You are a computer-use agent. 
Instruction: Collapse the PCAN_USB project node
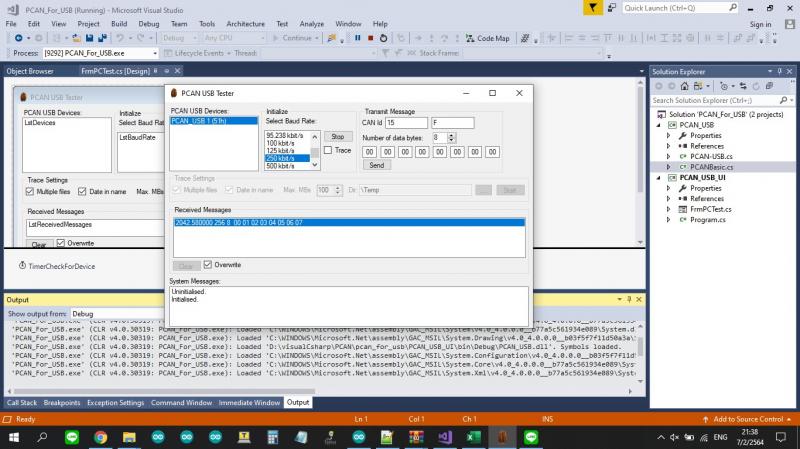[658, 125]
